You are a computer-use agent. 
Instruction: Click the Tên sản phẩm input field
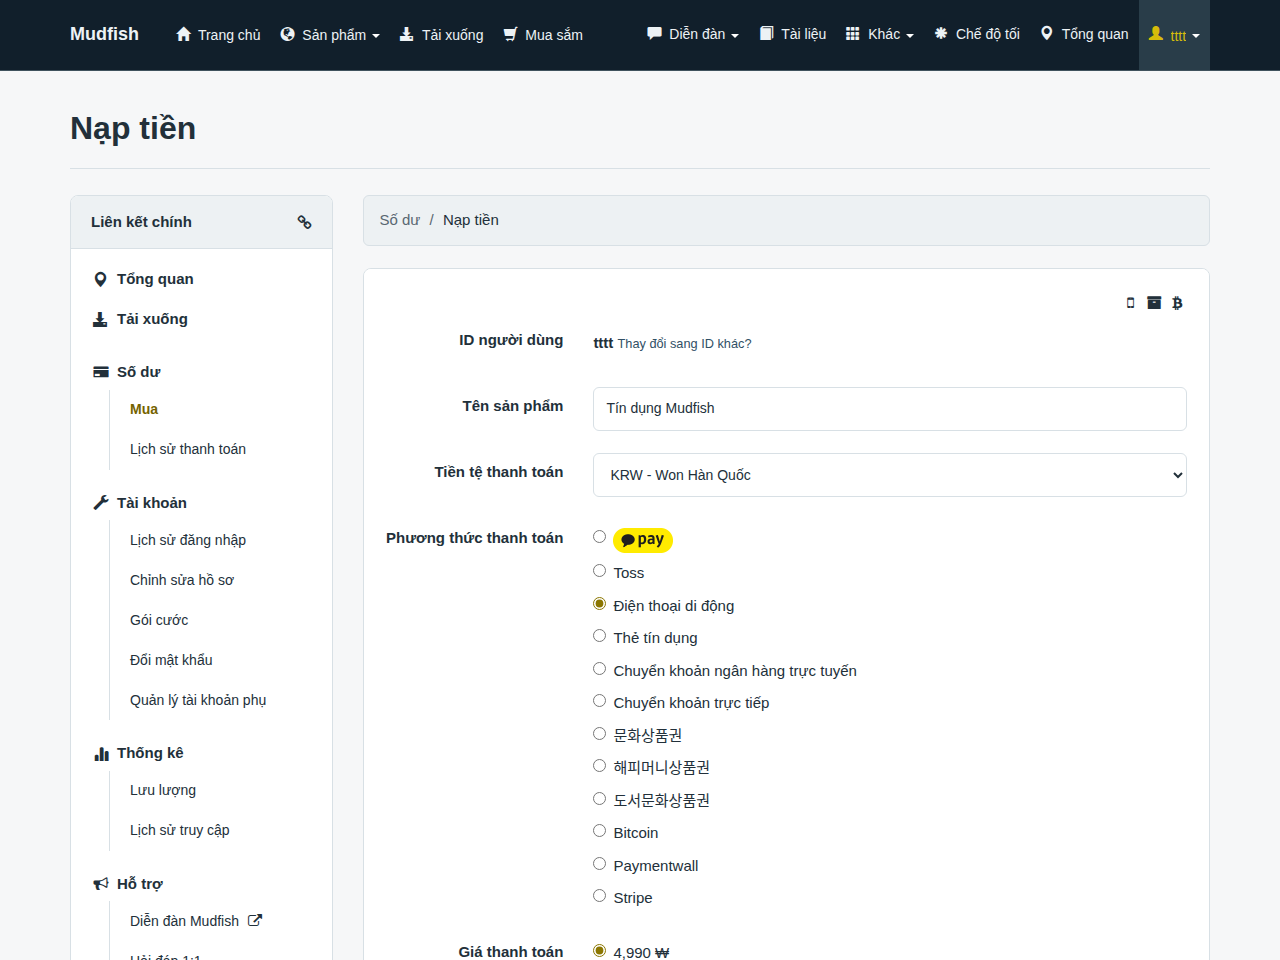pyautogui.click(x=890, y=409)
